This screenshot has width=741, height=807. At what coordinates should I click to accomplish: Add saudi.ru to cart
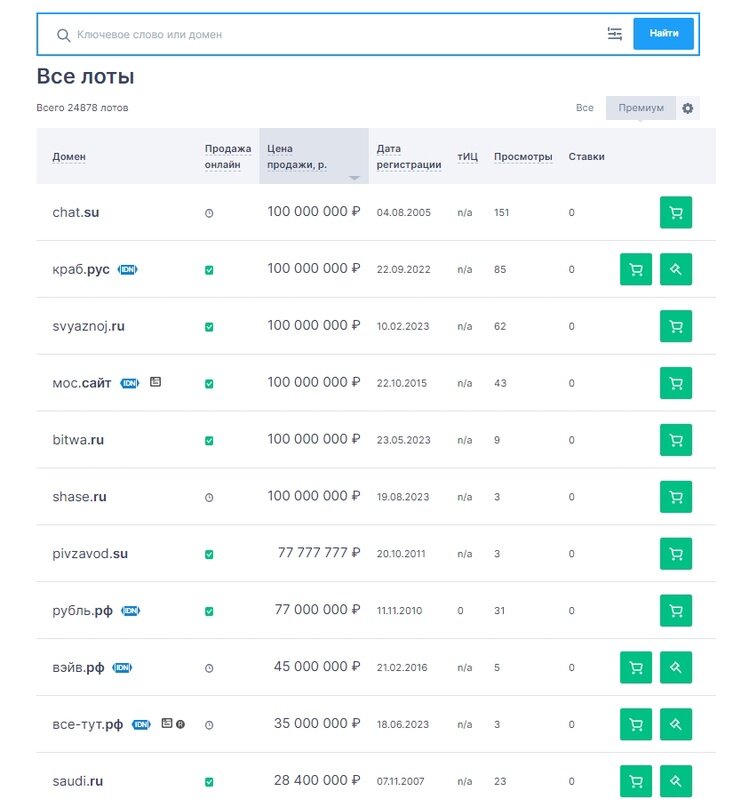(x=636, y=781)
